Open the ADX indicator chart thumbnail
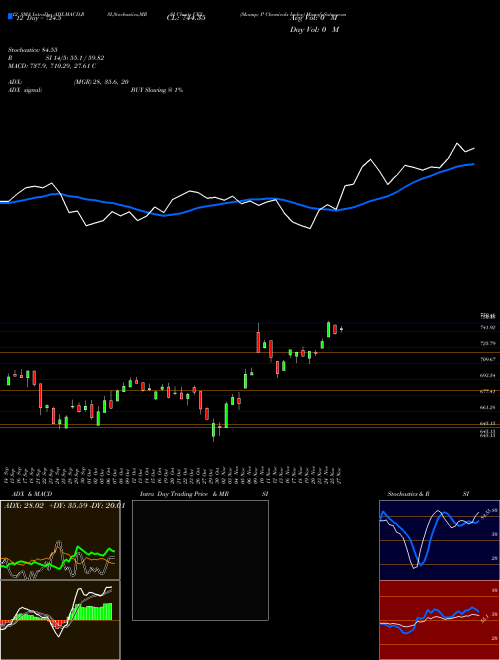500x660 pixels. [x=60, y=540]
